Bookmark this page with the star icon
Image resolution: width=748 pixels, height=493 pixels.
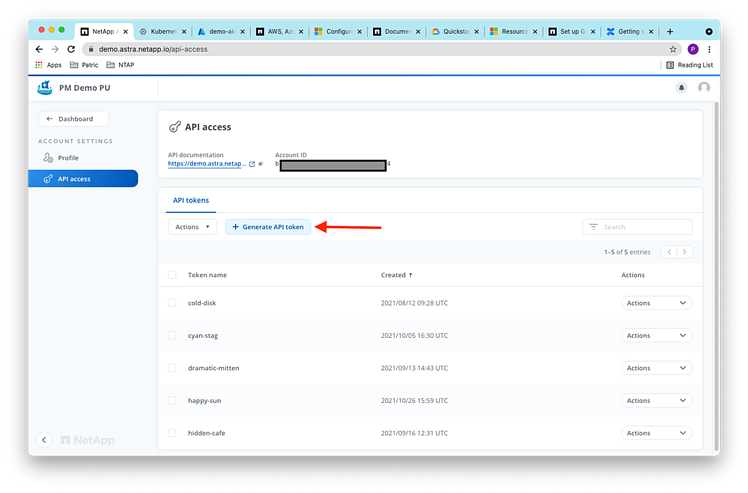click(674, 48)
